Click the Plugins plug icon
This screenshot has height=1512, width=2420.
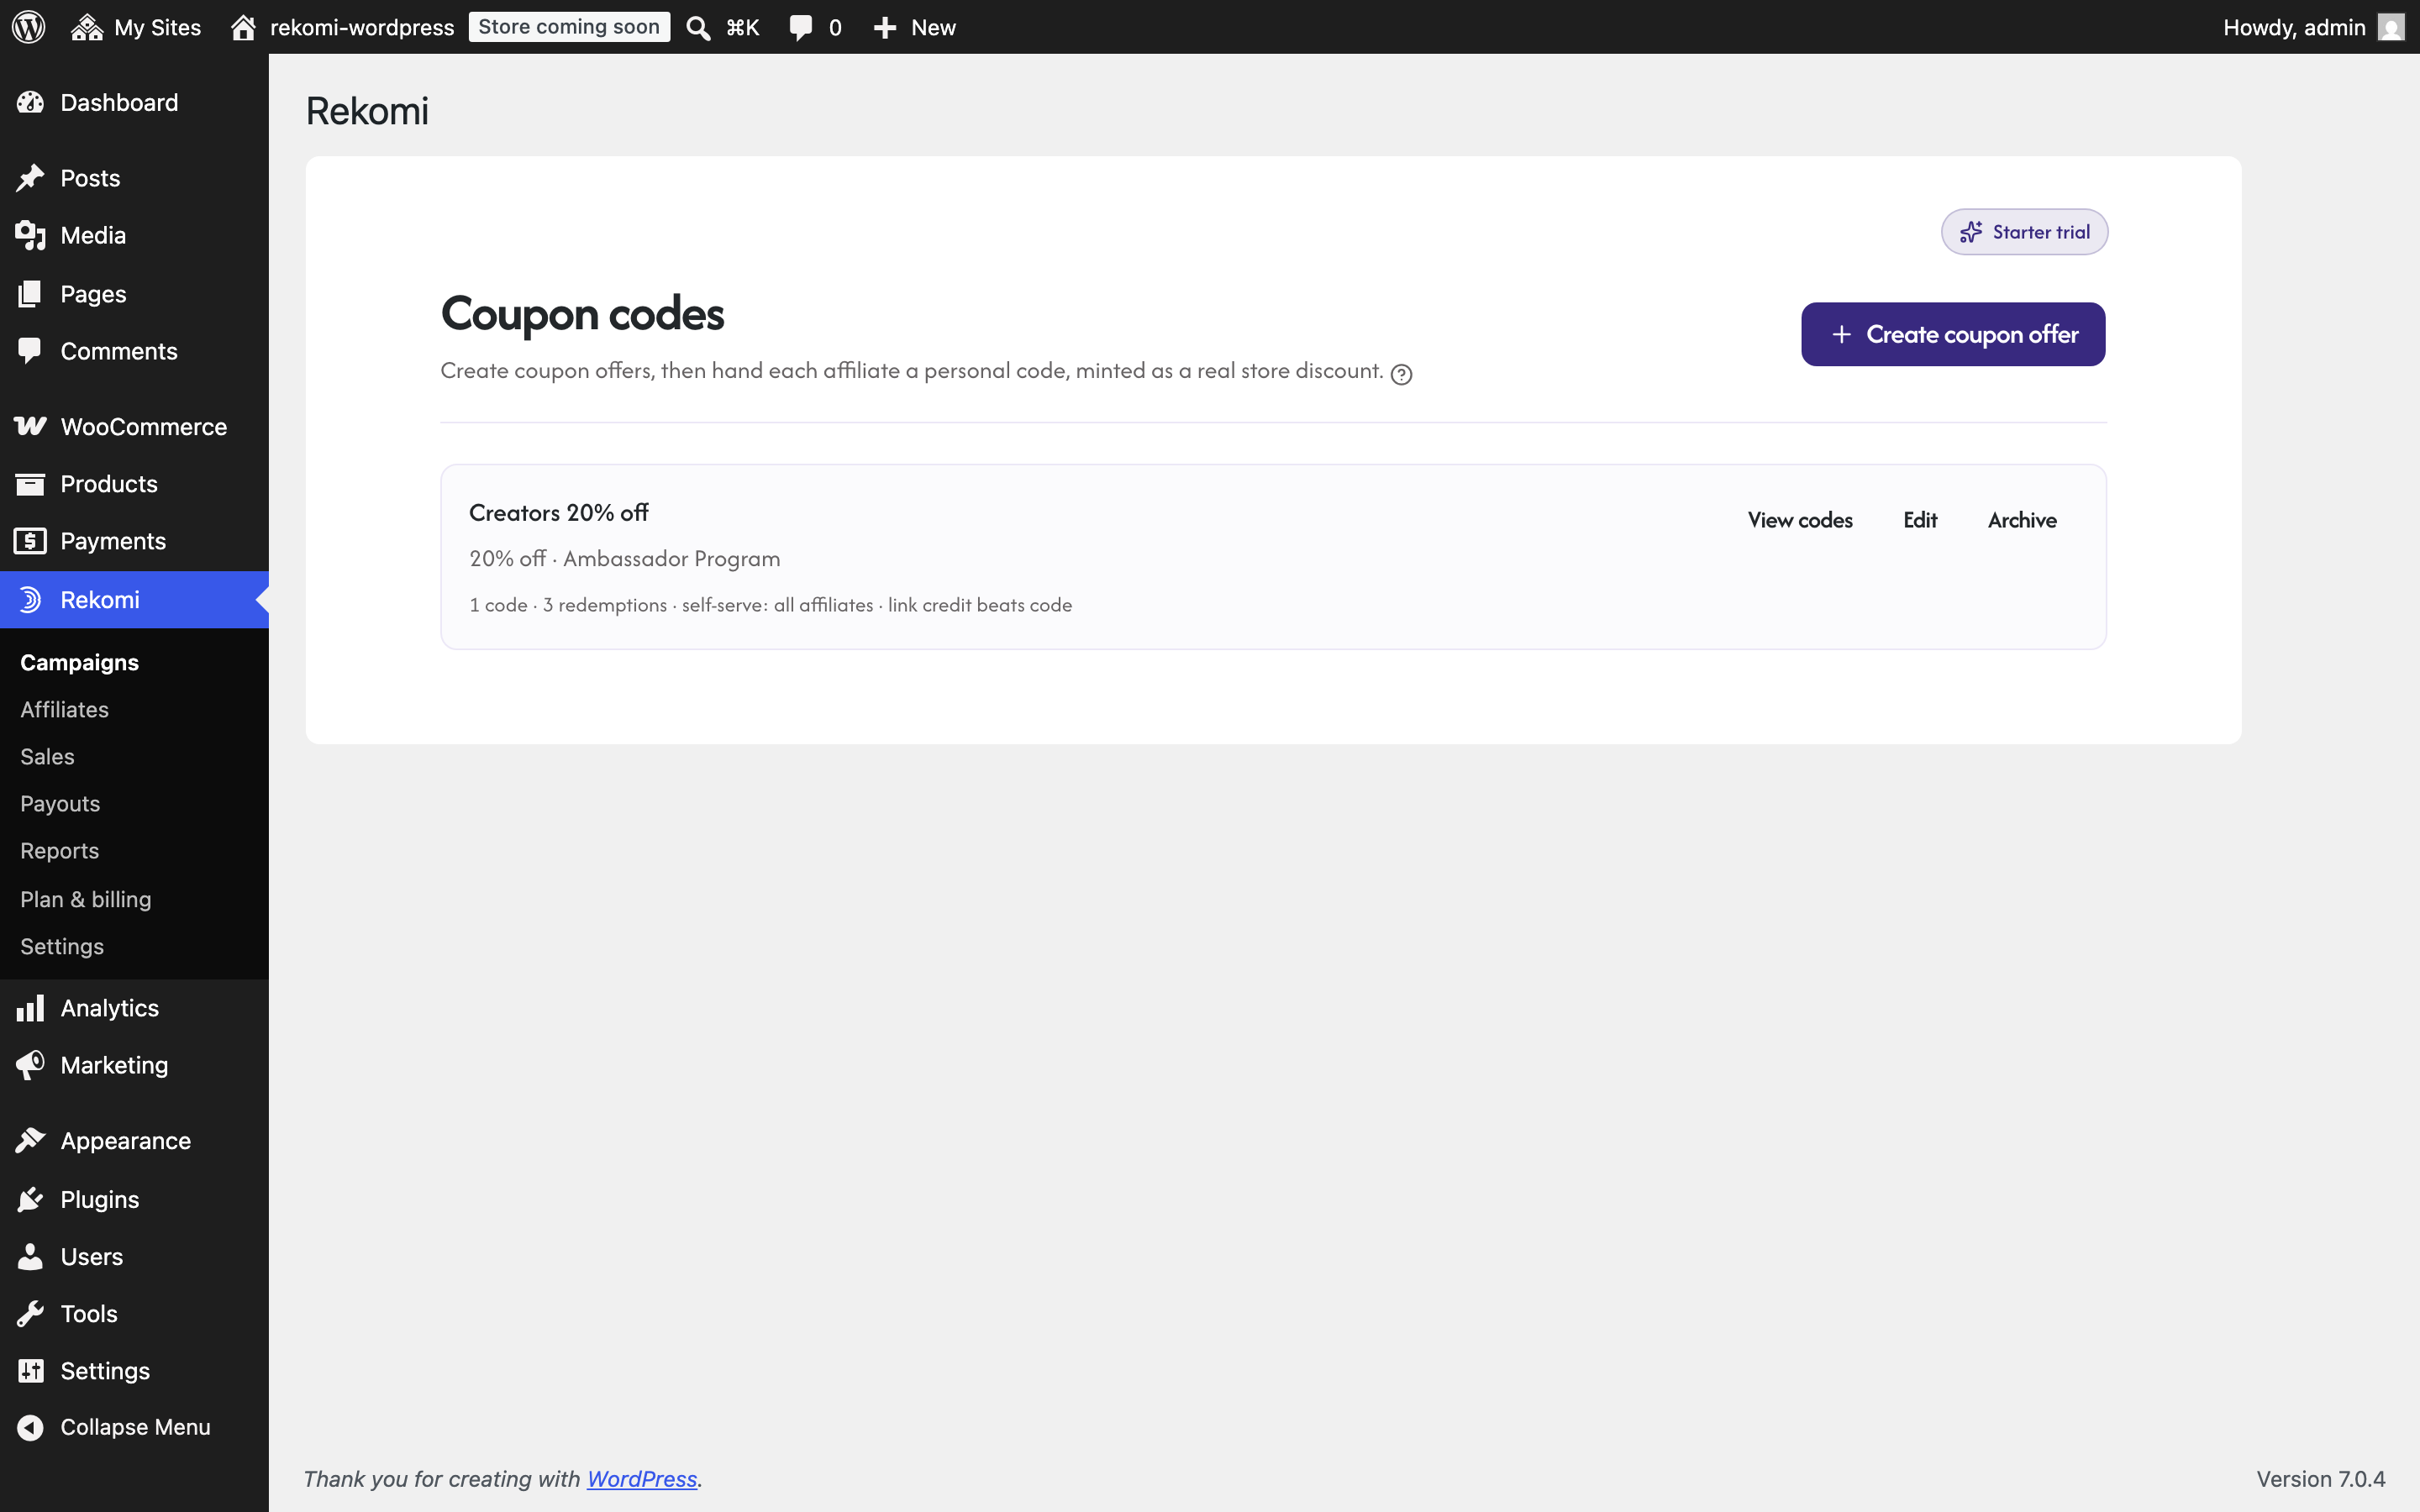tap(30, 1199)
